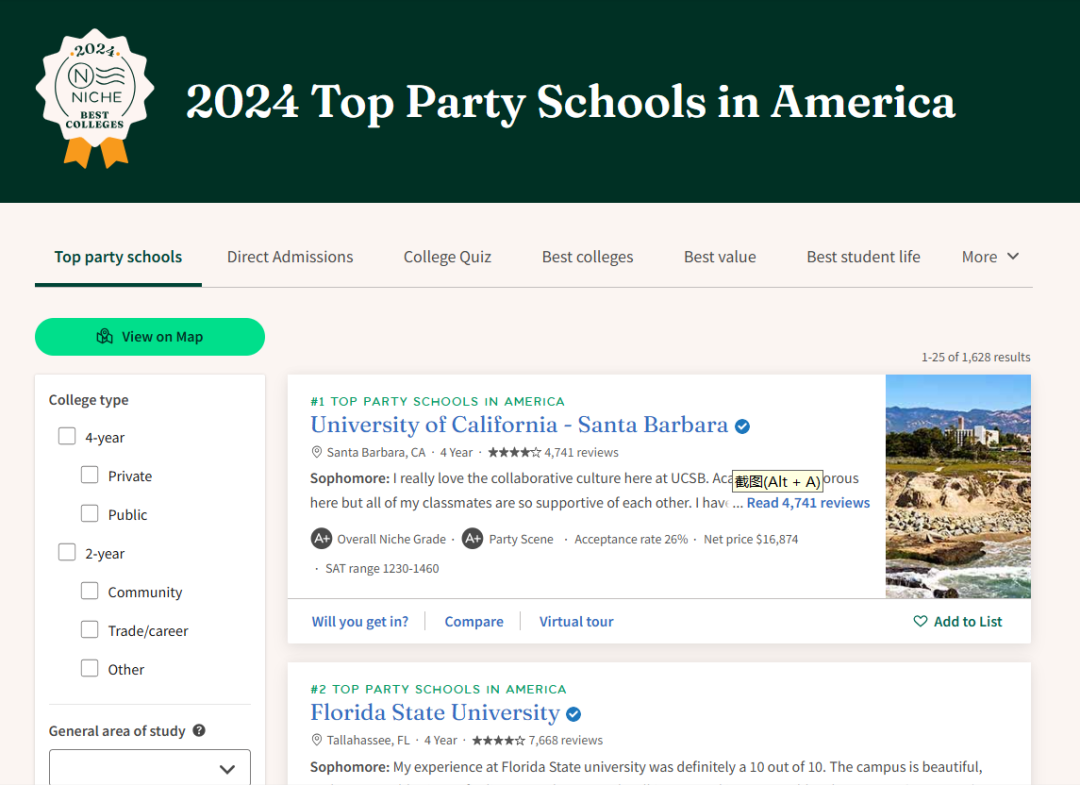Click UC Santa Barbara's verified checkmark badge
The height and width of the screenshot is (785, 1080).
pos(742,426)
